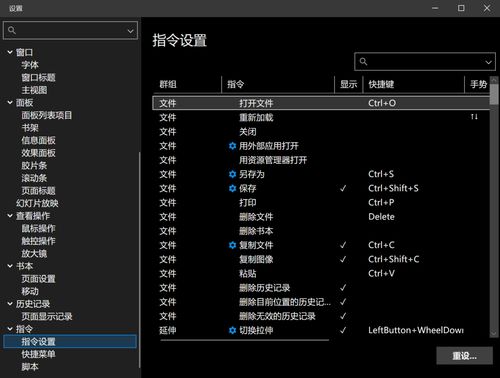Open 胶片条 settings

coord(34,166)
